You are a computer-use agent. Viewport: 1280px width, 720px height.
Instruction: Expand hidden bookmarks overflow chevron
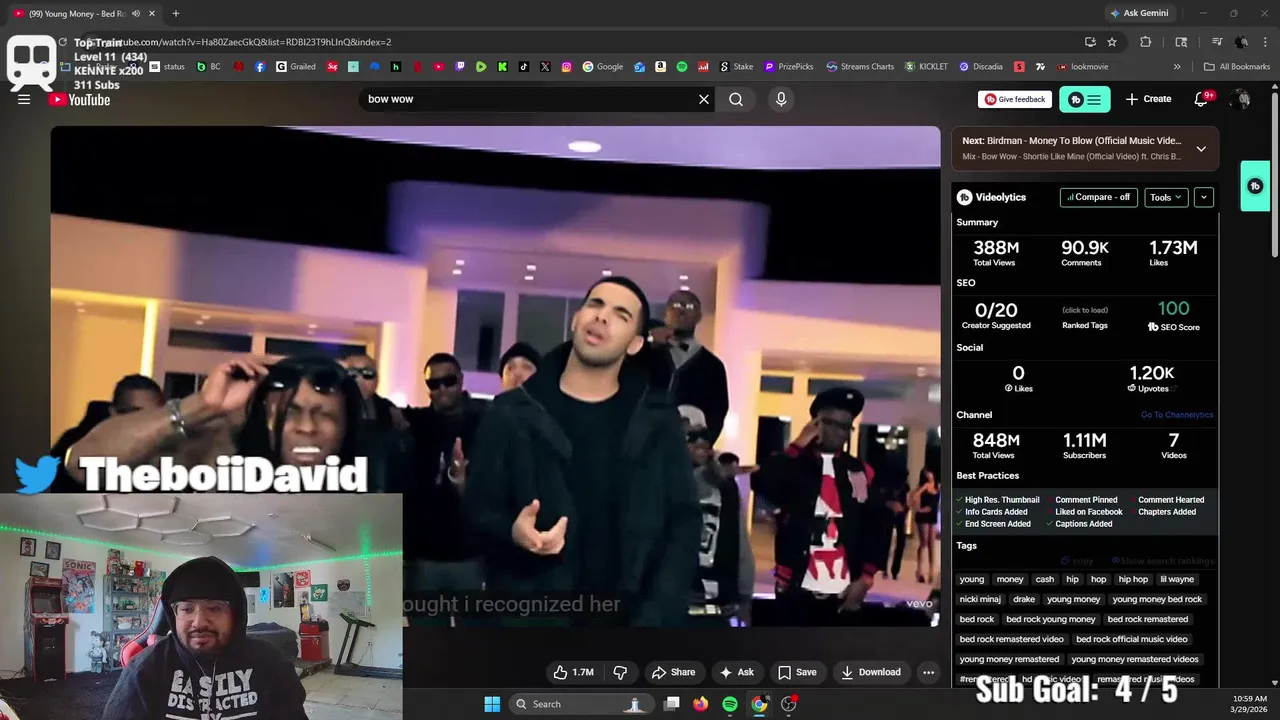point(1177,67)
